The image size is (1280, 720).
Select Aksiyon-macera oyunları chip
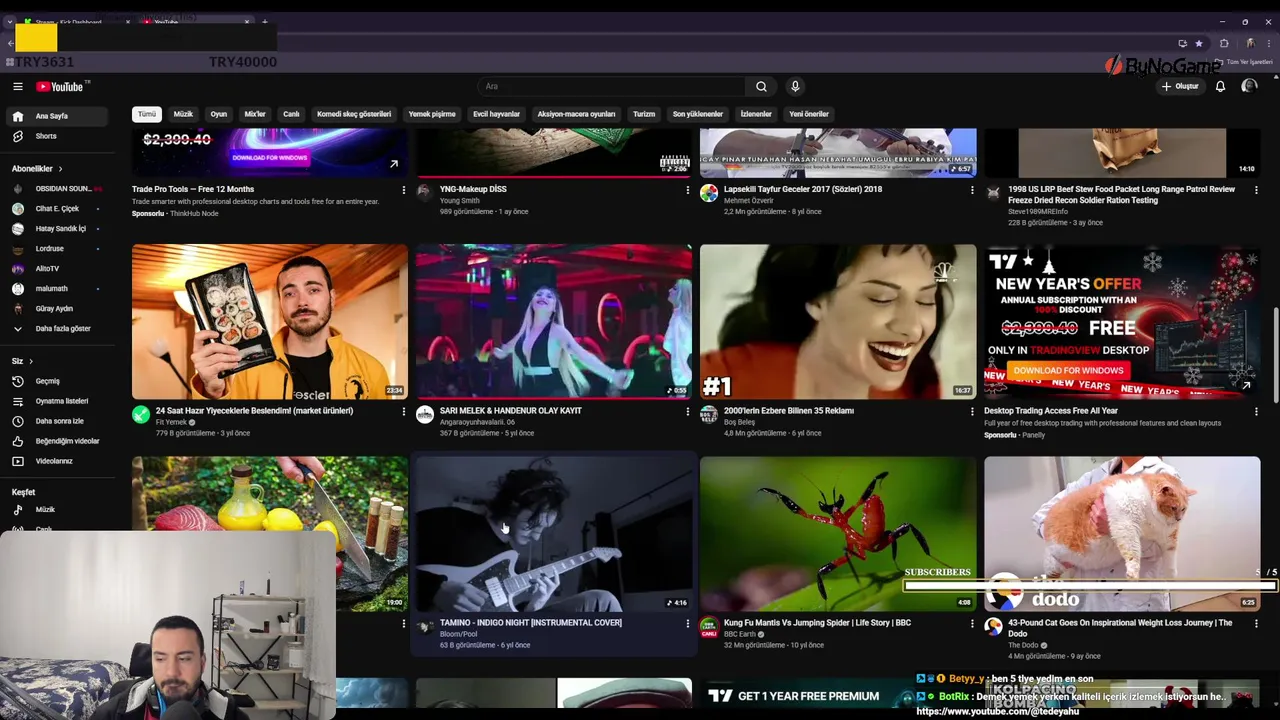[x=576, y=114]
